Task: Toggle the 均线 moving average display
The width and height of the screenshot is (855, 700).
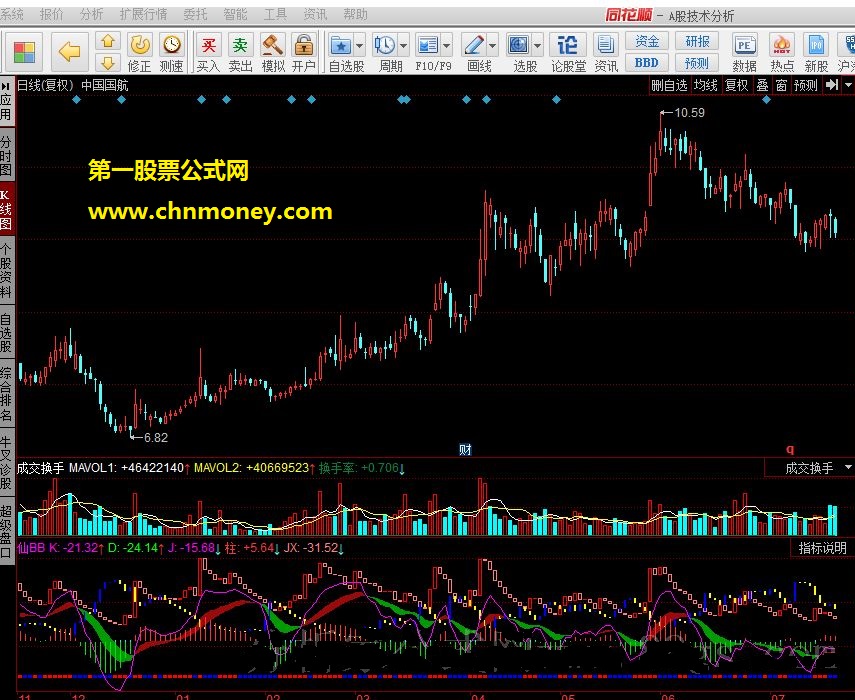Action: tap(705, 85)
